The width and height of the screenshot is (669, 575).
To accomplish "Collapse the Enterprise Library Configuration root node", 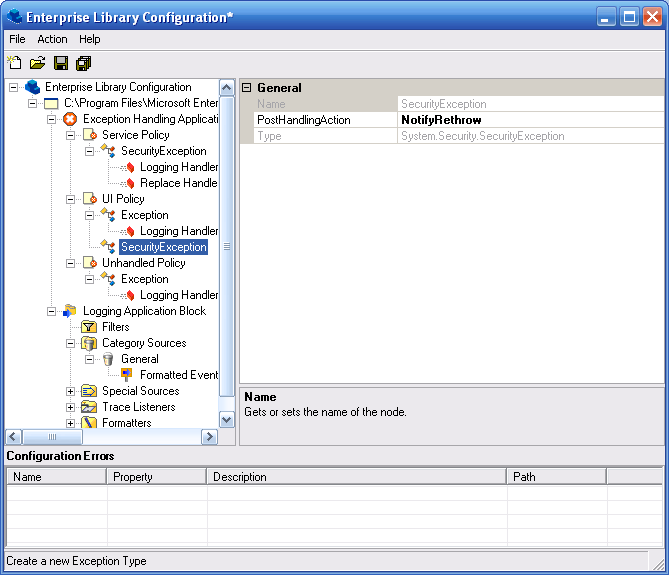I will [x=14, y=87].
